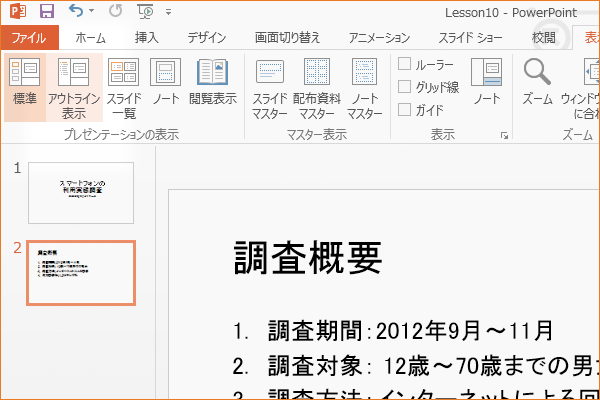Click the 調査期間 list item text
Screen dimensions: 600x400
(410, 331)
